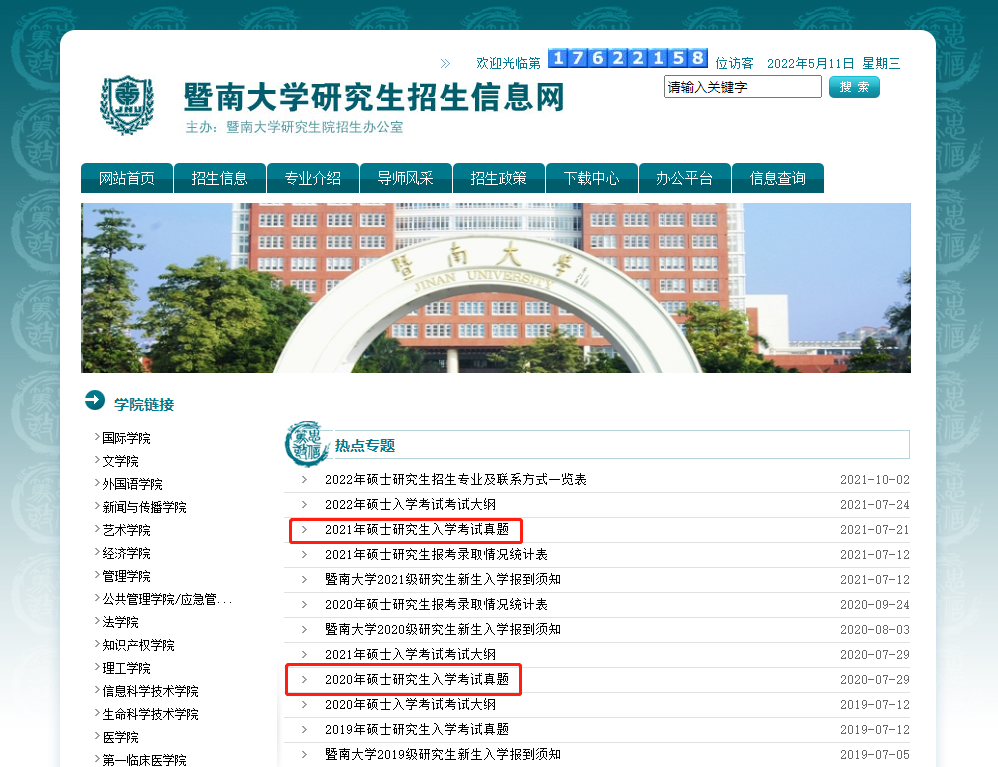Focus the 请输入关键字 search field
998x767 pixels.
tap(743, 87)
